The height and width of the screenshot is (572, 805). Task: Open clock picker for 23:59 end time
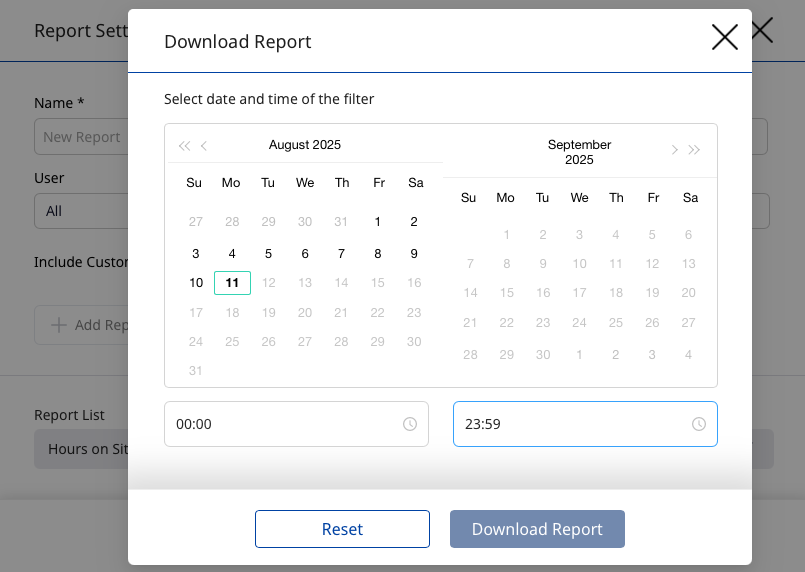click(699, 424)
